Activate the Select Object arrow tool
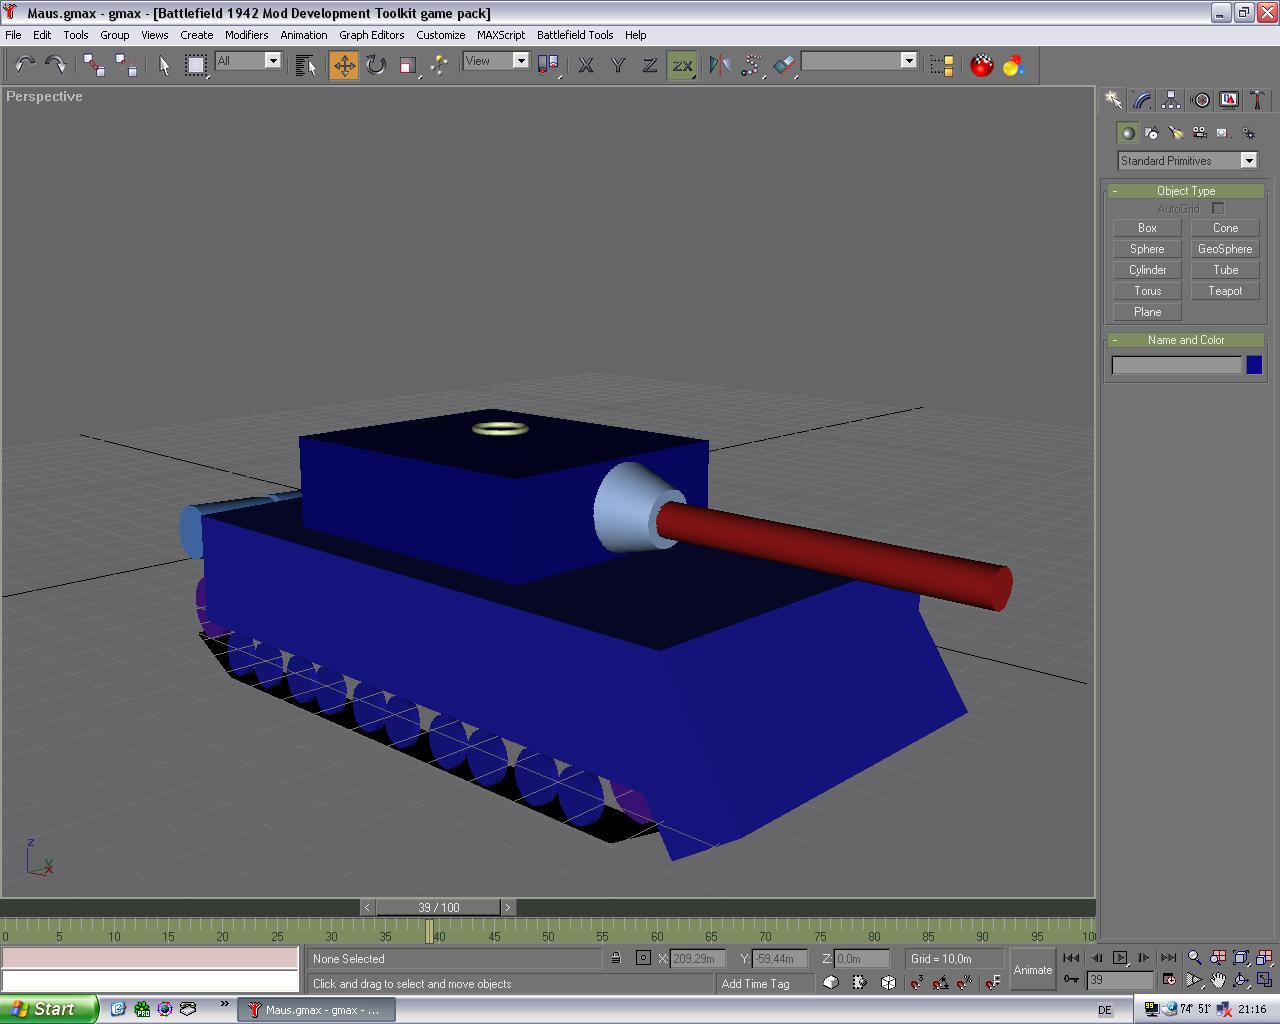This screenshot has height=1024, width=1280. point(164,66)
